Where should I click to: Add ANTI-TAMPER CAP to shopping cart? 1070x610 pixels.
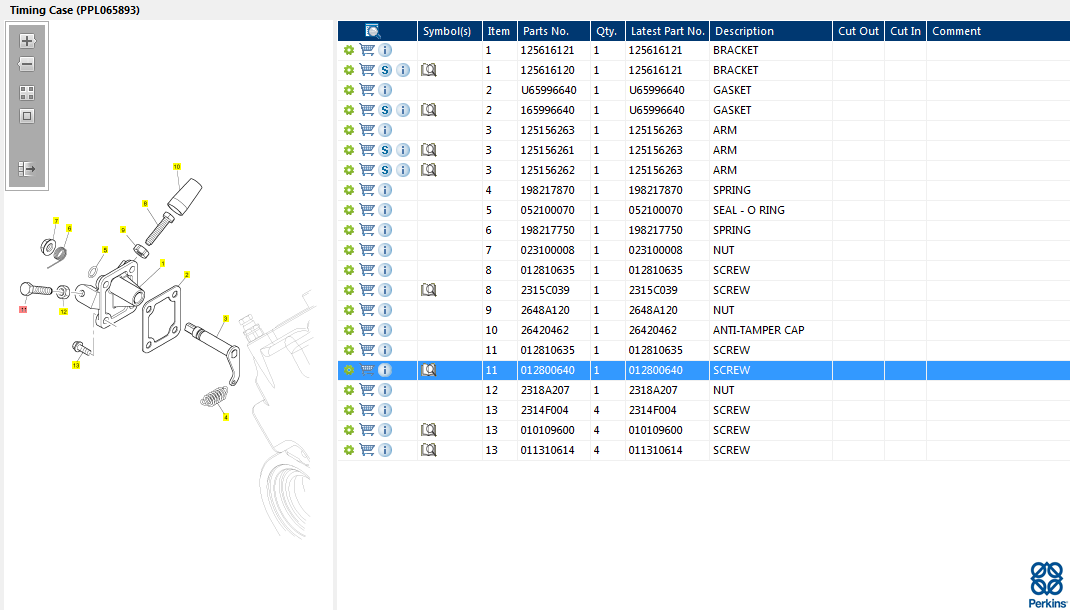pos(367,330)
